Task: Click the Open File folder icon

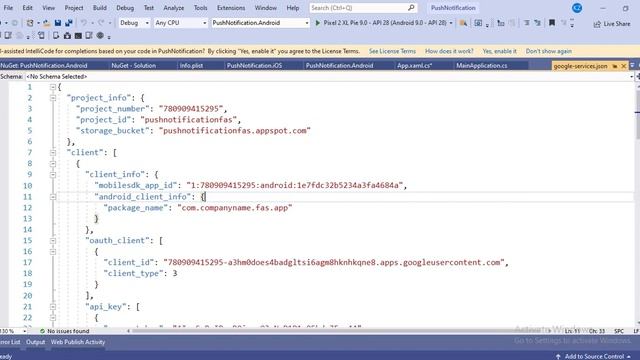Action: 47,23
